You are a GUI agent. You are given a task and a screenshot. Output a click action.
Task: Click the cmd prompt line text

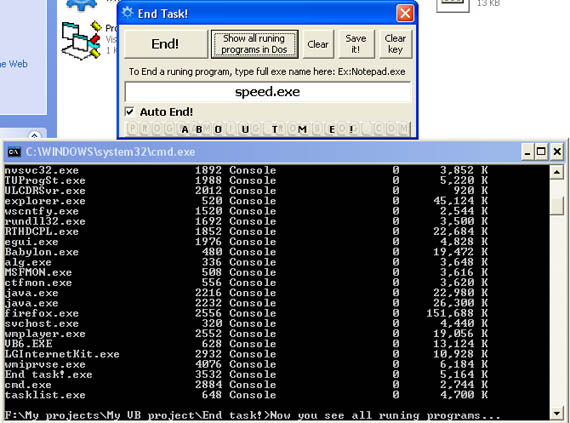[253, 415]
